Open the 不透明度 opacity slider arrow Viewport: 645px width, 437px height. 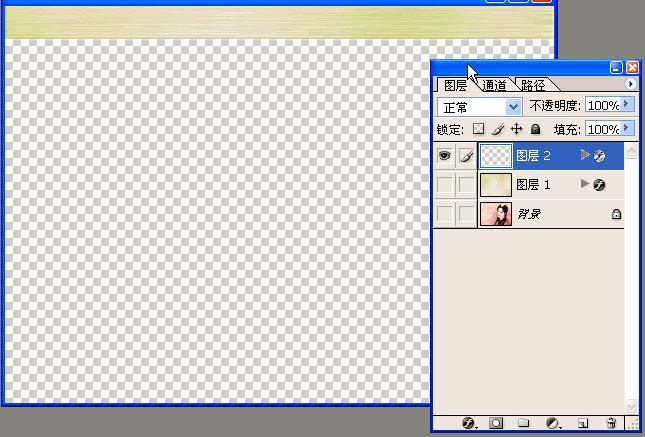[x=628, y=104]
